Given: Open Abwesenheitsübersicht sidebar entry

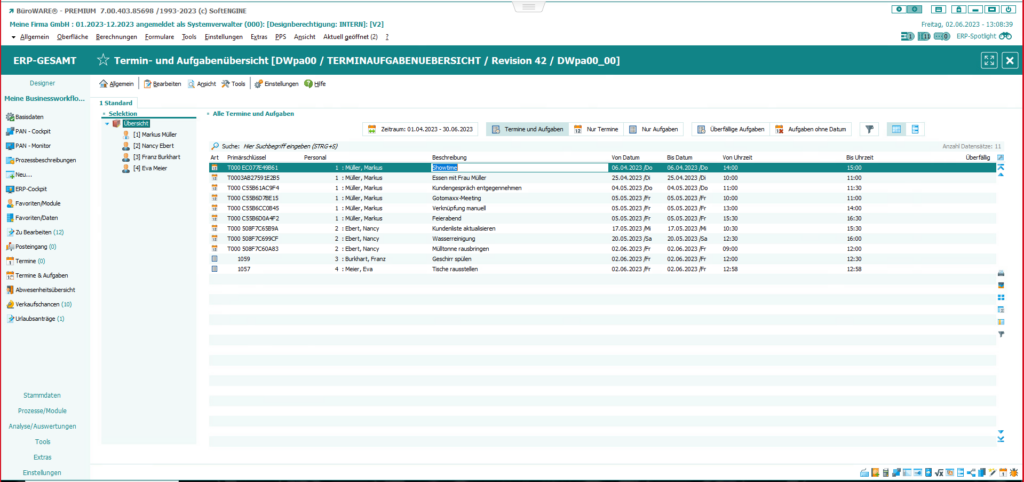Looking at the screenshot, I should pos(40,290).
